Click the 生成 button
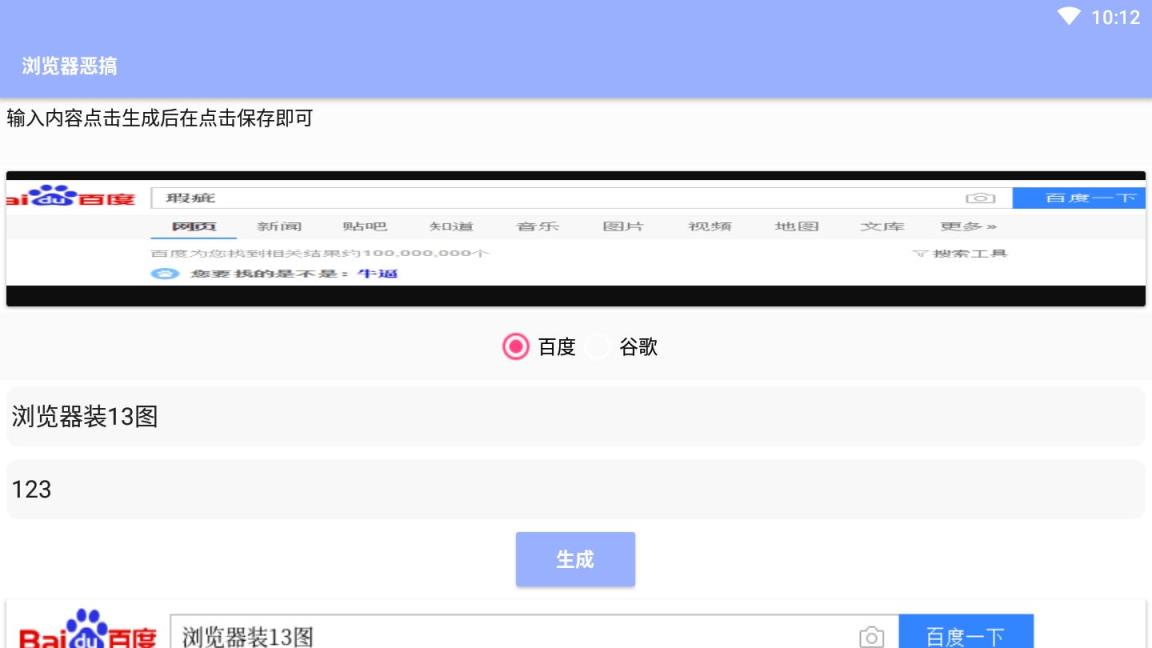This screenshot has width=1152, height=648. coord(575,559)
